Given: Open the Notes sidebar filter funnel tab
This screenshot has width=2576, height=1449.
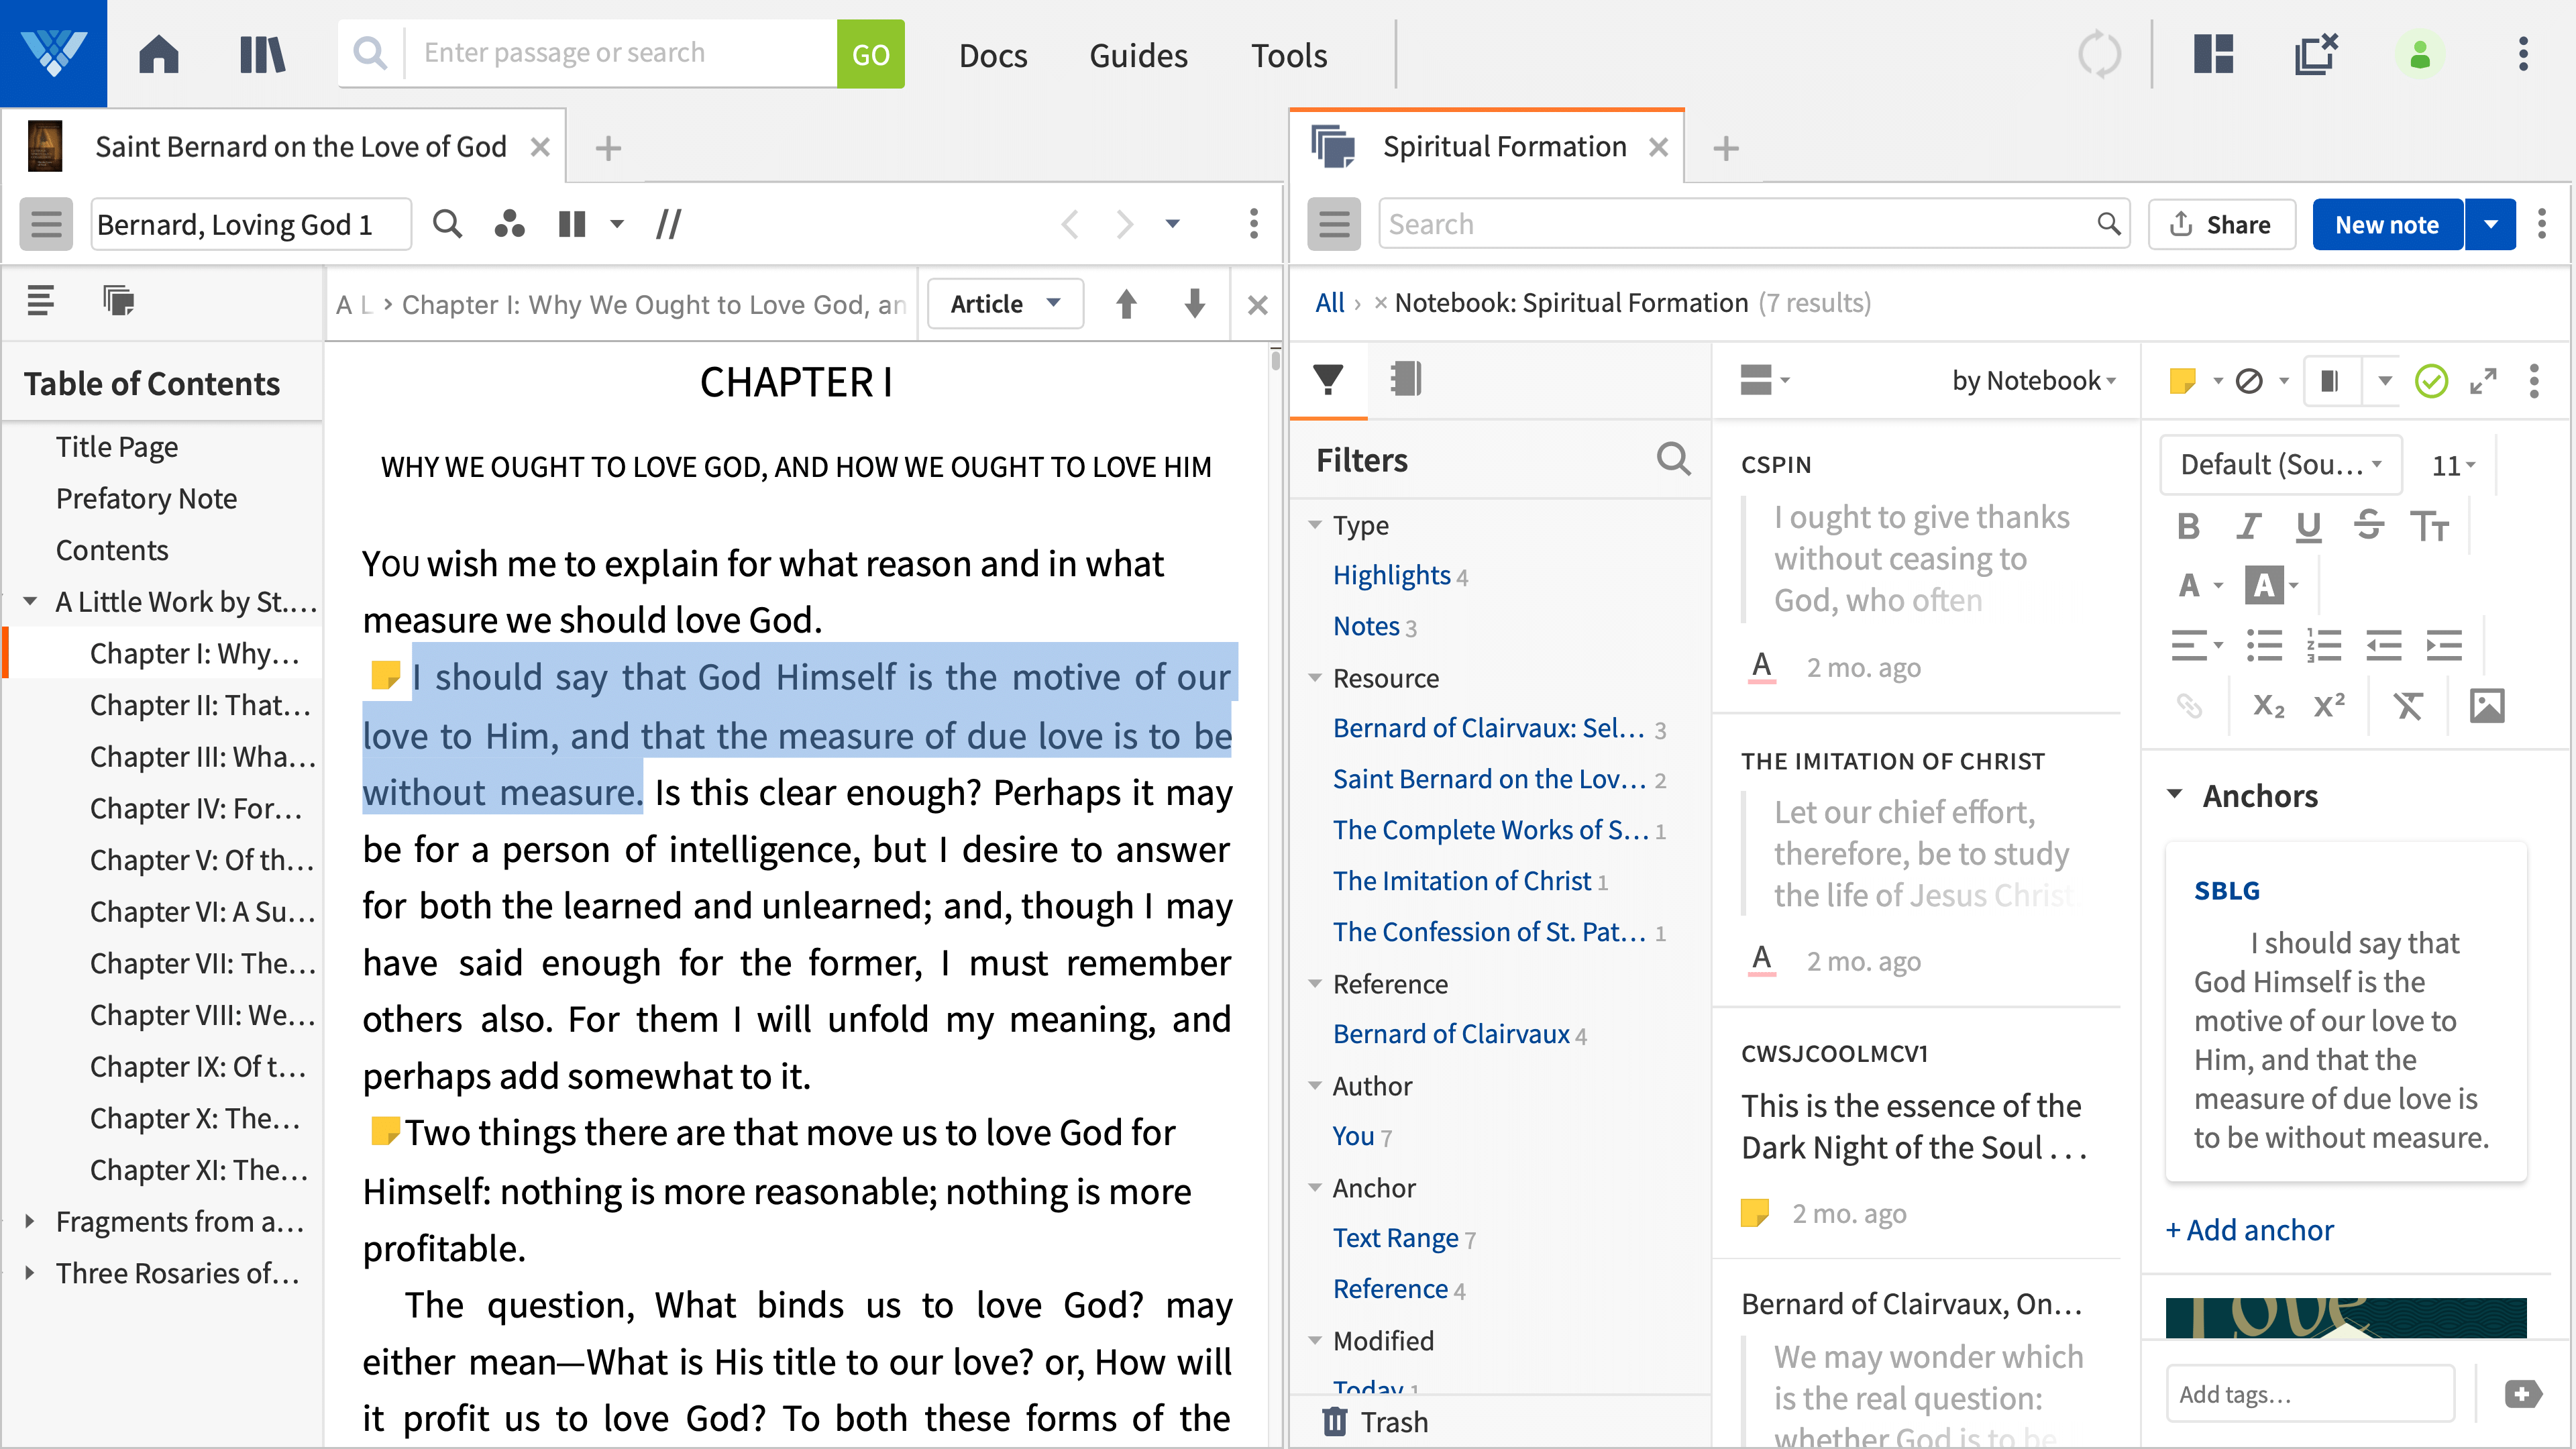Looking at the screenshot, I should pyautogui.click(x=1328, y=379).
